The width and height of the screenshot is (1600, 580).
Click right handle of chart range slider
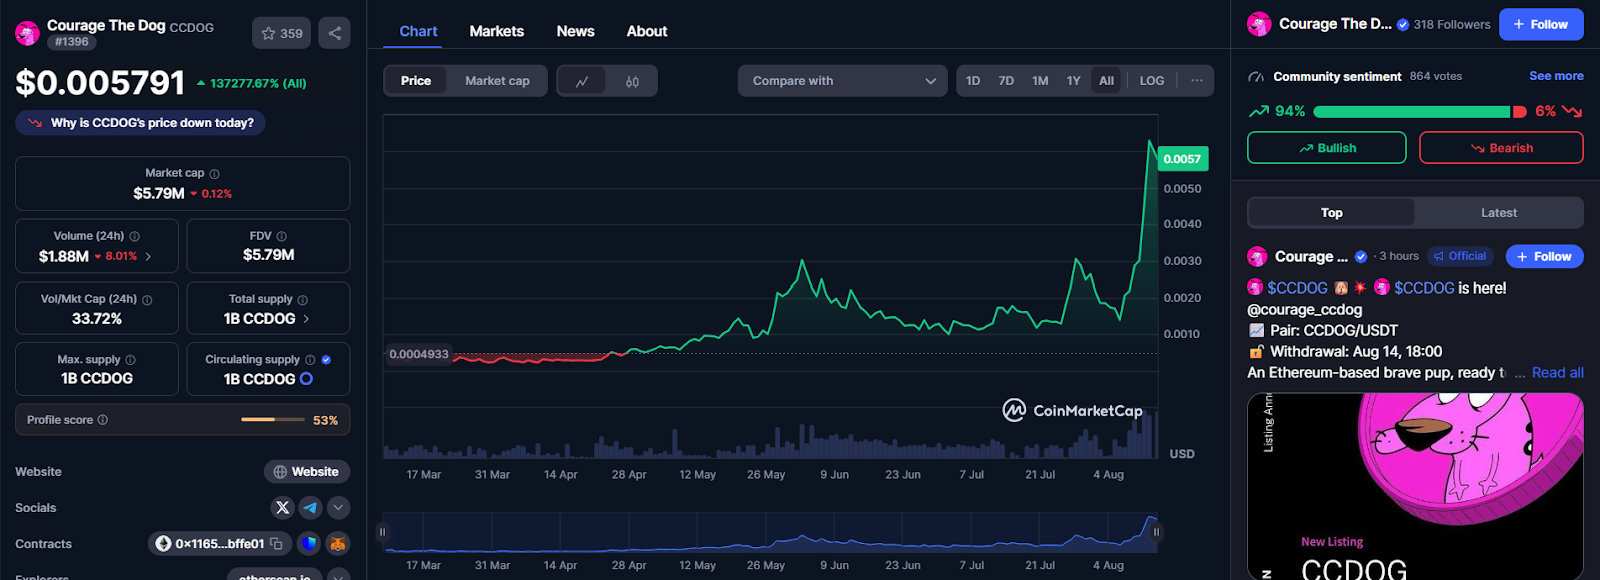(x=1156, y=532)
